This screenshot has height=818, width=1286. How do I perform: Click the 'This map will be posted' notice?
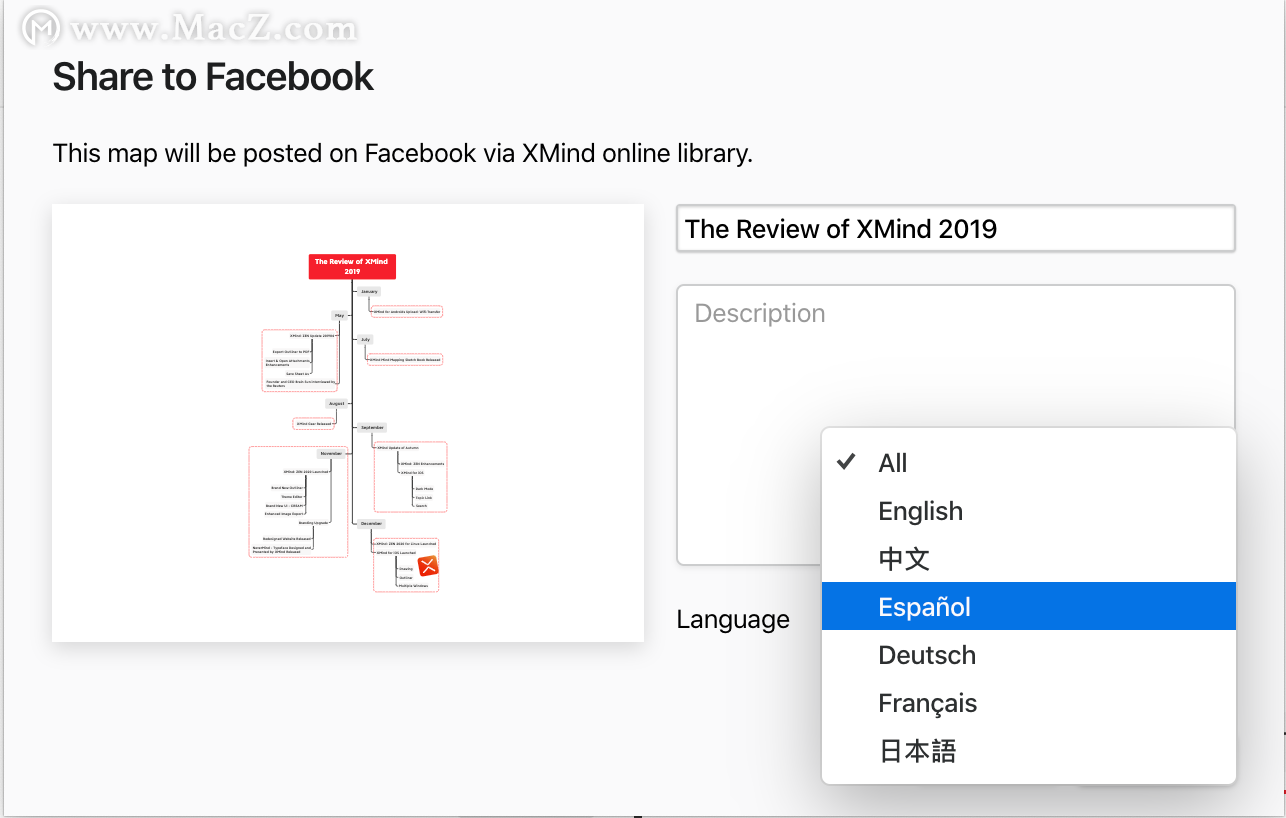click(402, 154)
